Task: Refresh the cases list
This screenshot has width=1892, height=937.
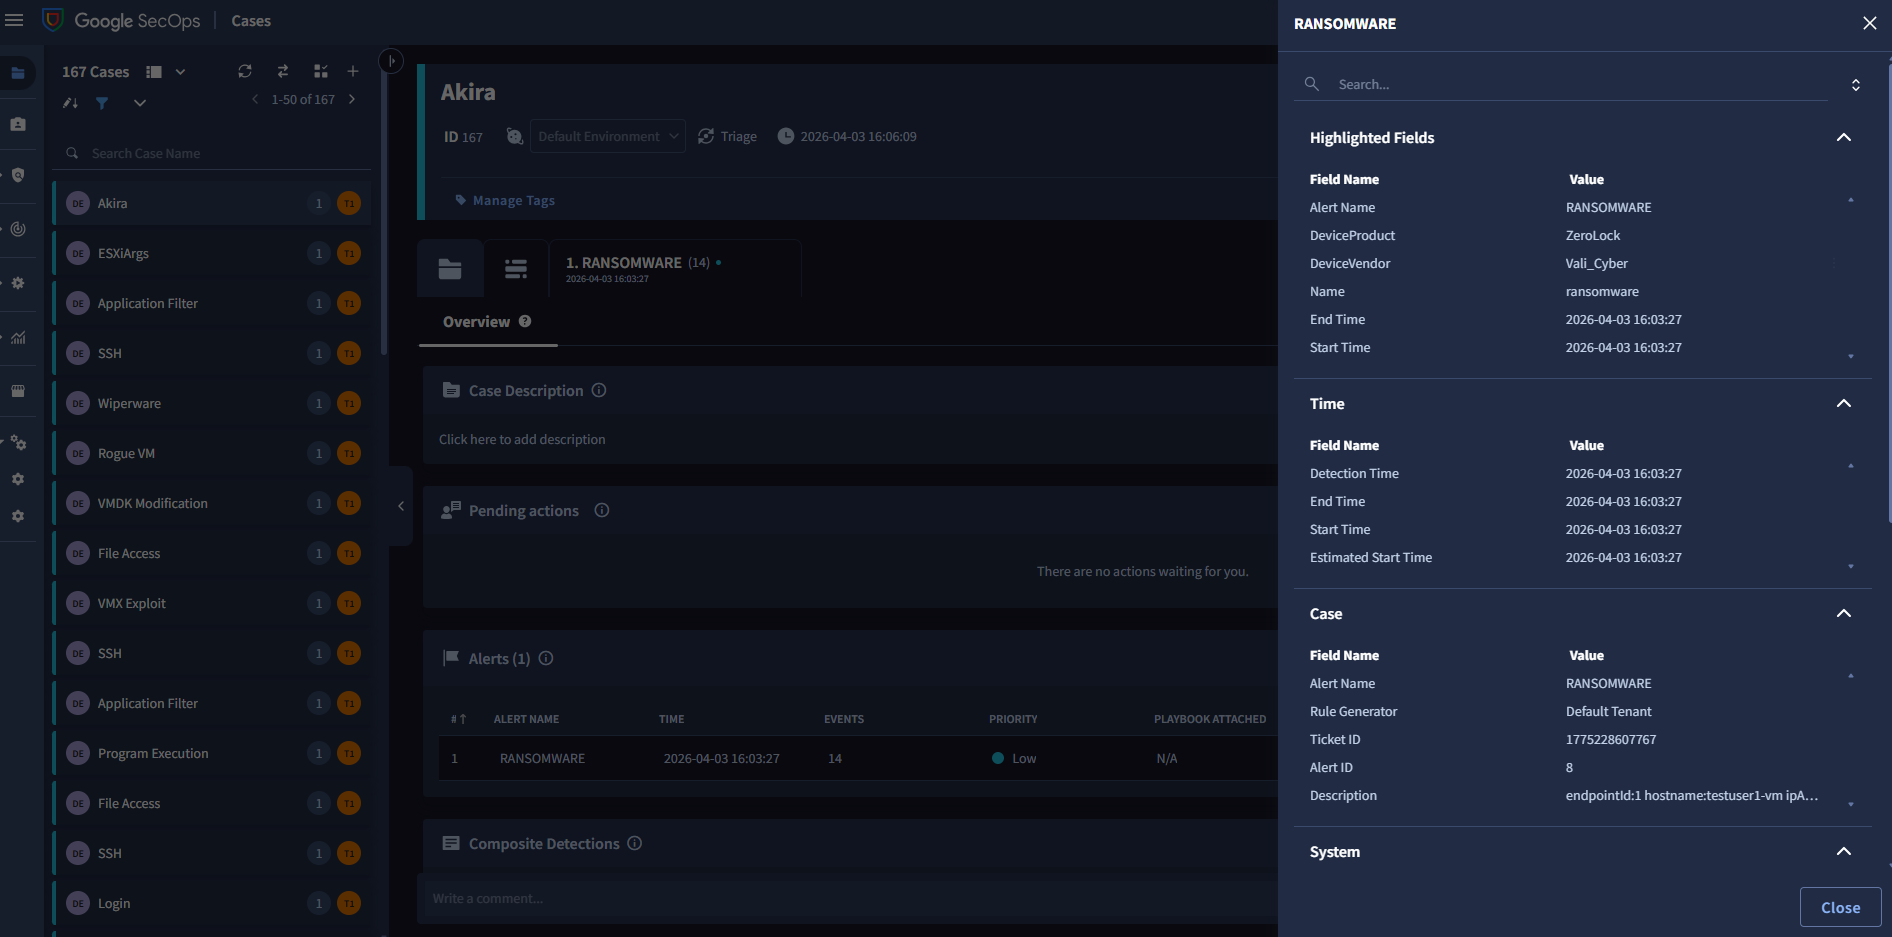Action: [245, 71]
